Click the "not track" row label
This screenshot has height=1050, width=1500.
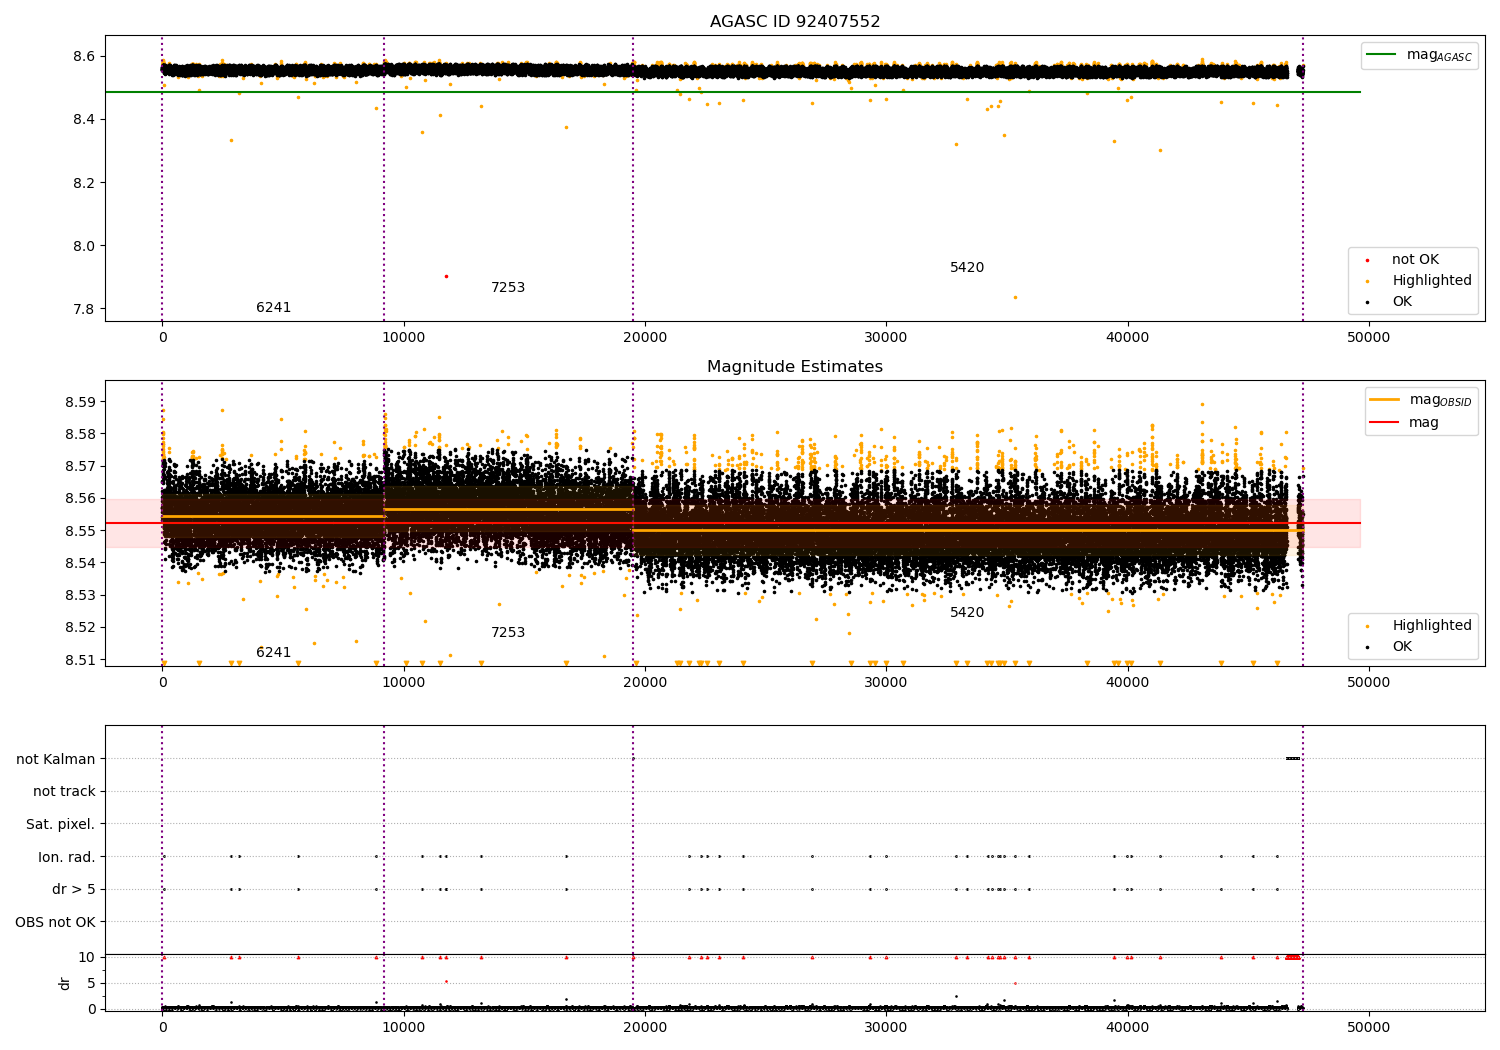coord(64,792)
